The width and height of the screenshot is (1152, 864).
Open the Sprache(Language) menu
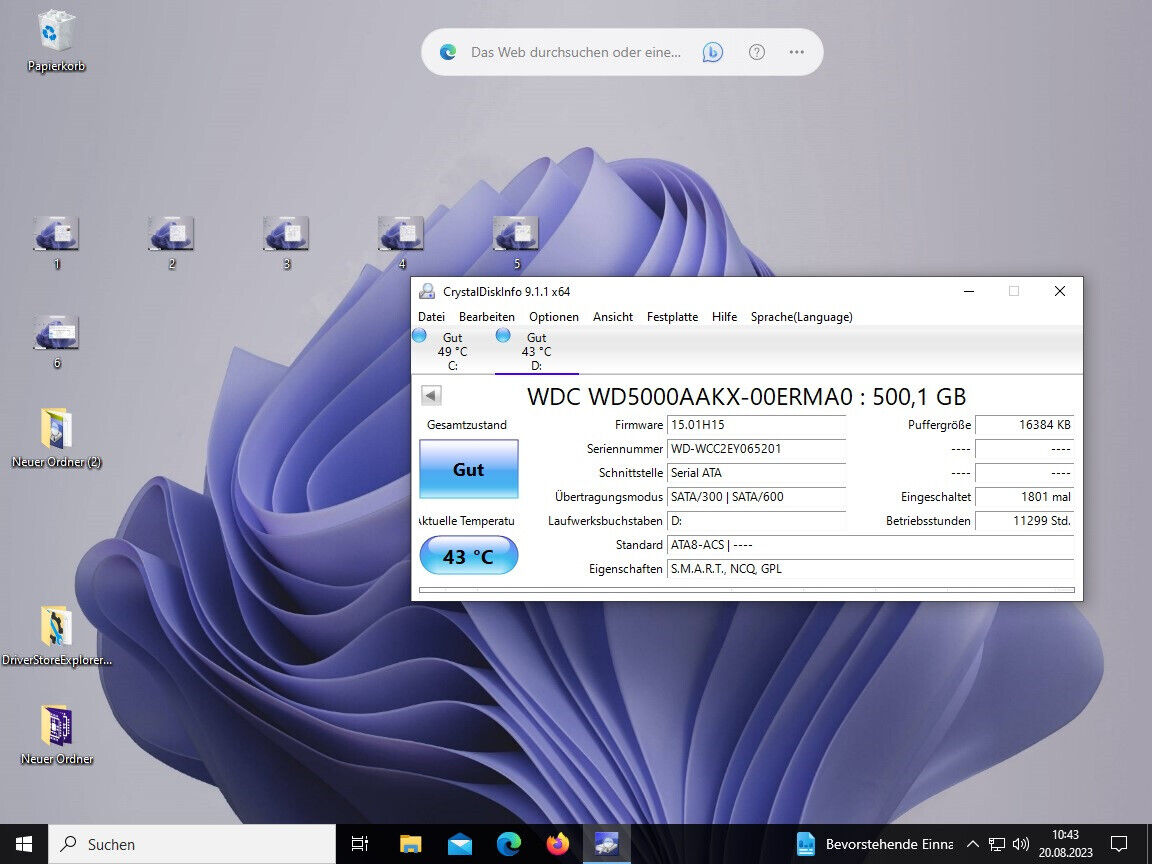[802, 317]
